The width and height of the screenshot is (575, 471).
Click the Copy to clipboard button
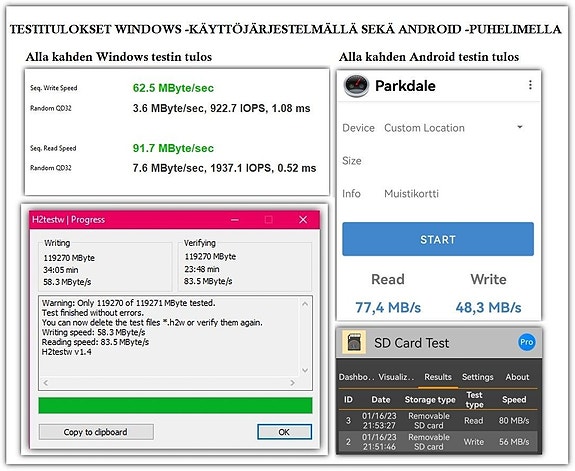pyautogui.click(x=96, y=432)
